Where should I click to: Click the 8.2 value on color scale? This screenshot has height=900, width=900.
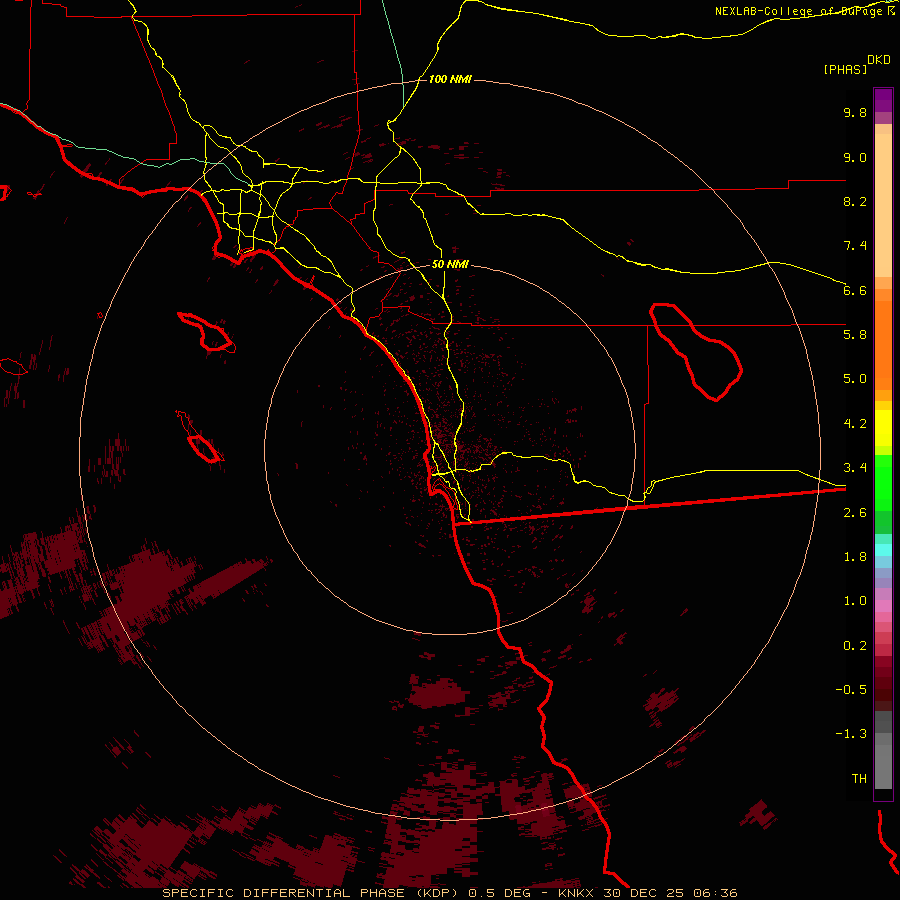tap(855, 201)
